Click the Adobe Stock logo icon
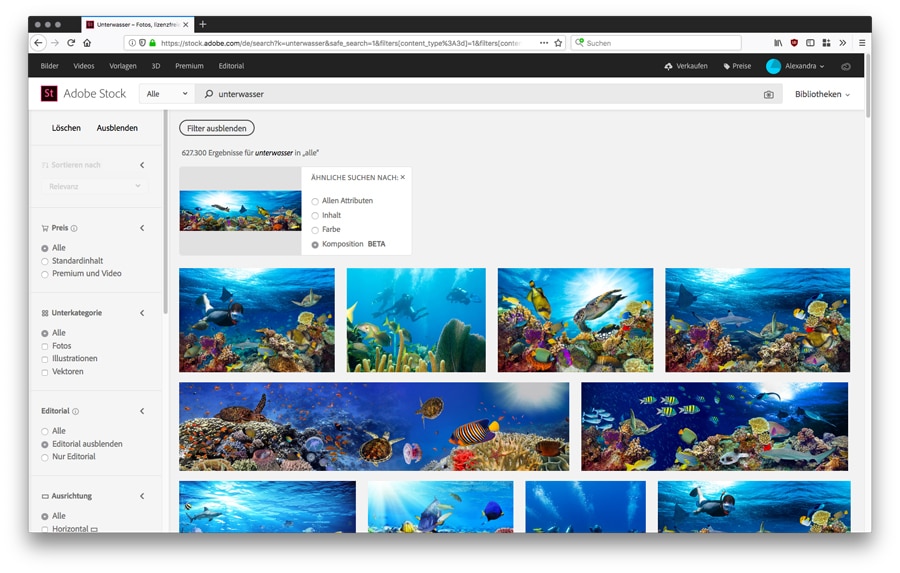This screenshot has height=573, width=900. click(x=49, y=94)
